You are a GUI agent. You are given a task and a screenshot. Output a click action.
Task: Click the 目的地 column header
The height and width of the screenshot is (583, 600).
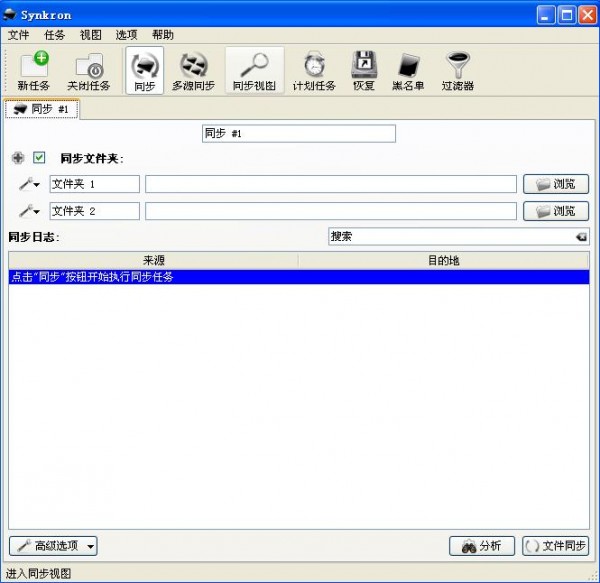(443, 261)
